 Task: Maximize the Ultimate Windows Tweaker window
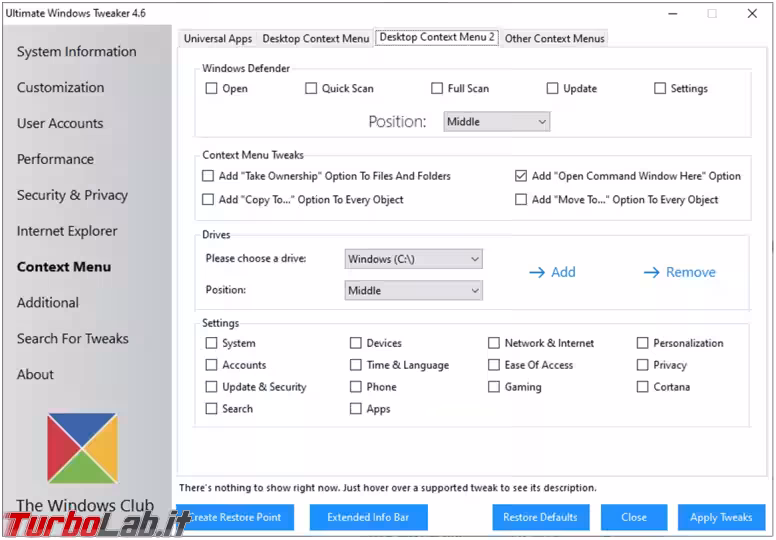(712, 14)
